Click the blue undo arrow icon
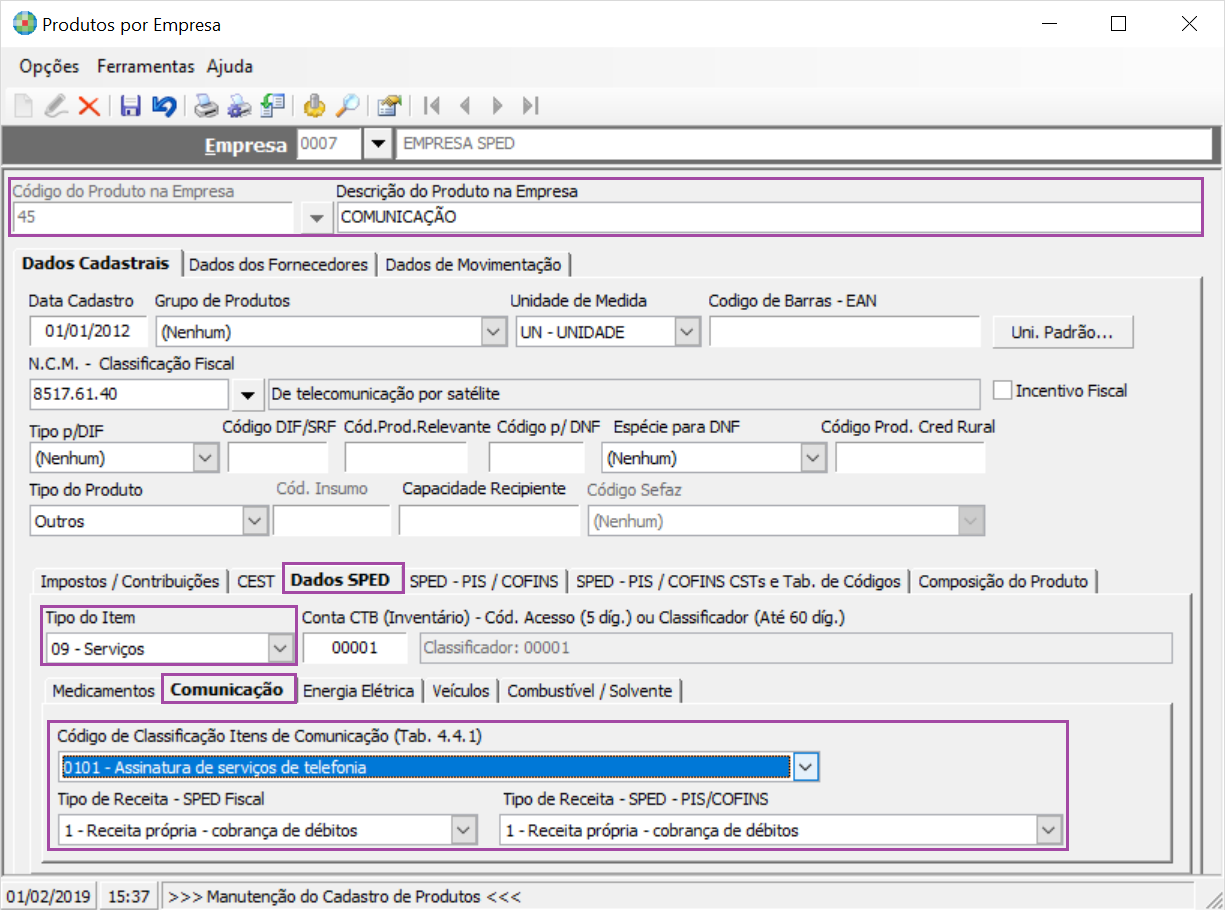1225x910 pixels. tap(163, 106)
